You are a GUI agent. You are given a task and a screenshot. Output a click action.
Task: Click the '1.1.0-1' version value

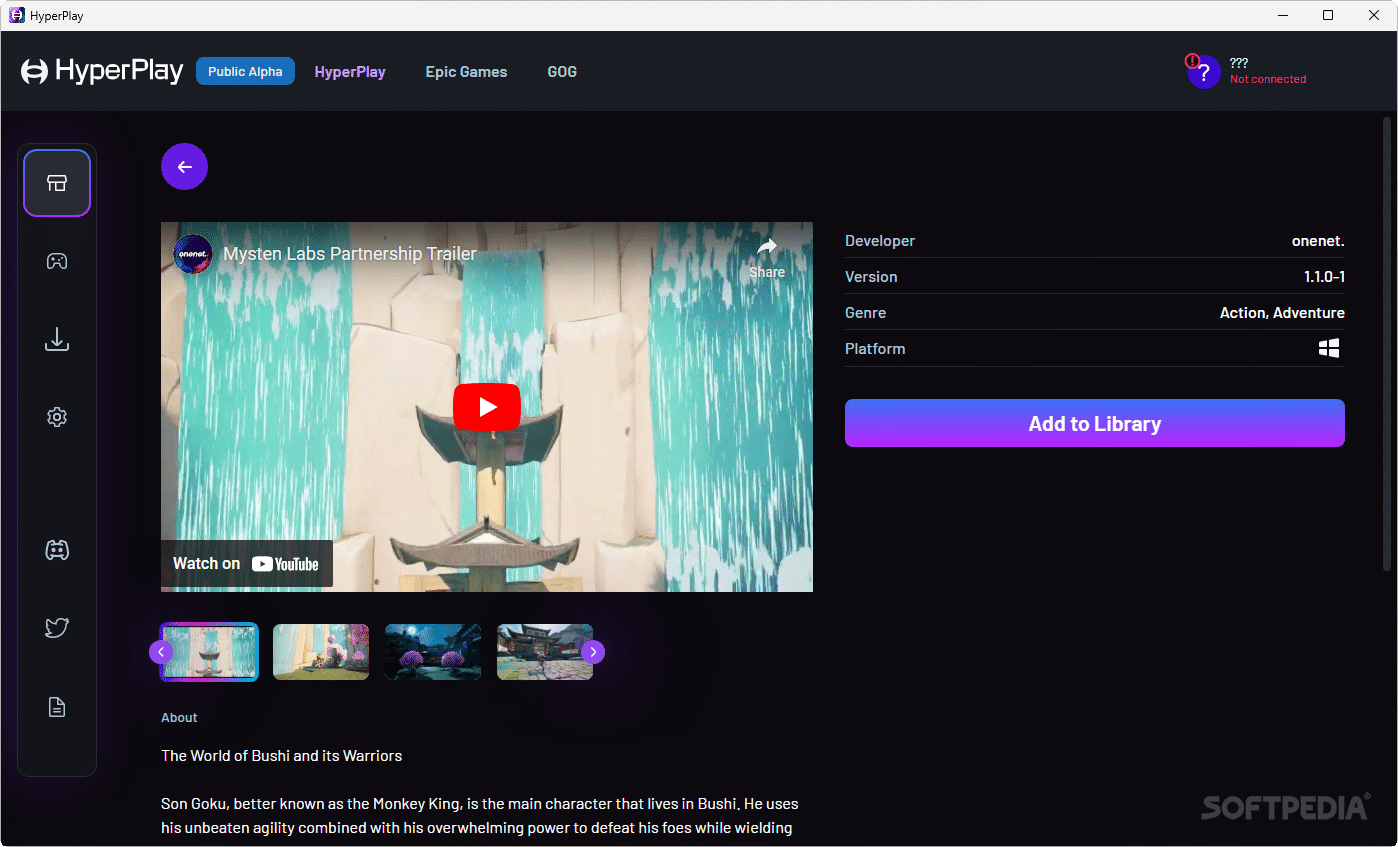(x=1324, y=277)
